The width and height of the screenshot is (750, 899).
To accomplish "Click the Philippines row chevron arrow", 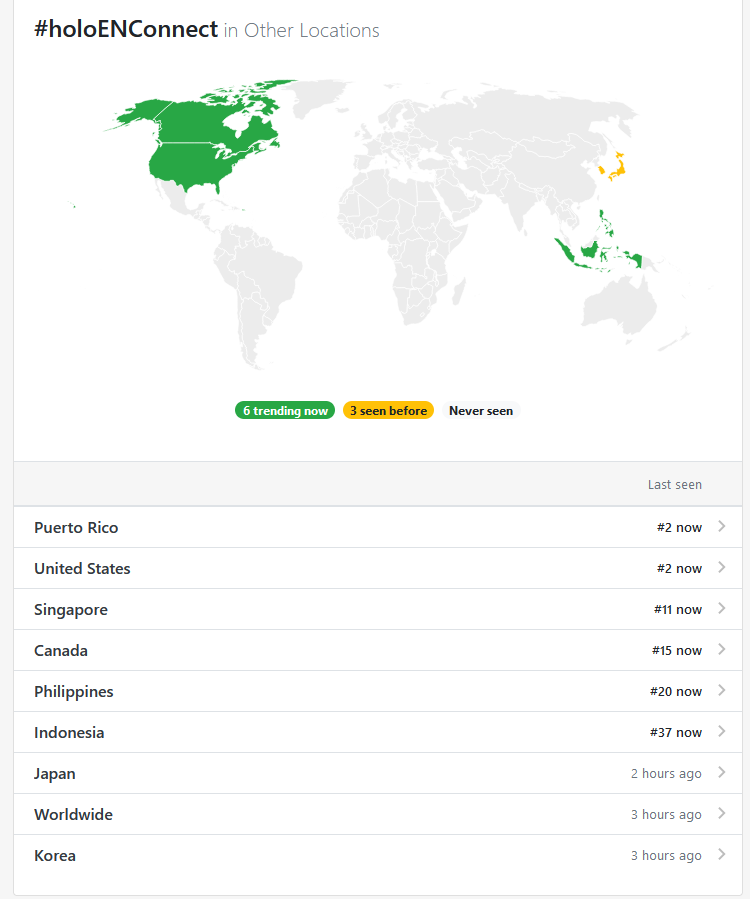I will point(722,691).
